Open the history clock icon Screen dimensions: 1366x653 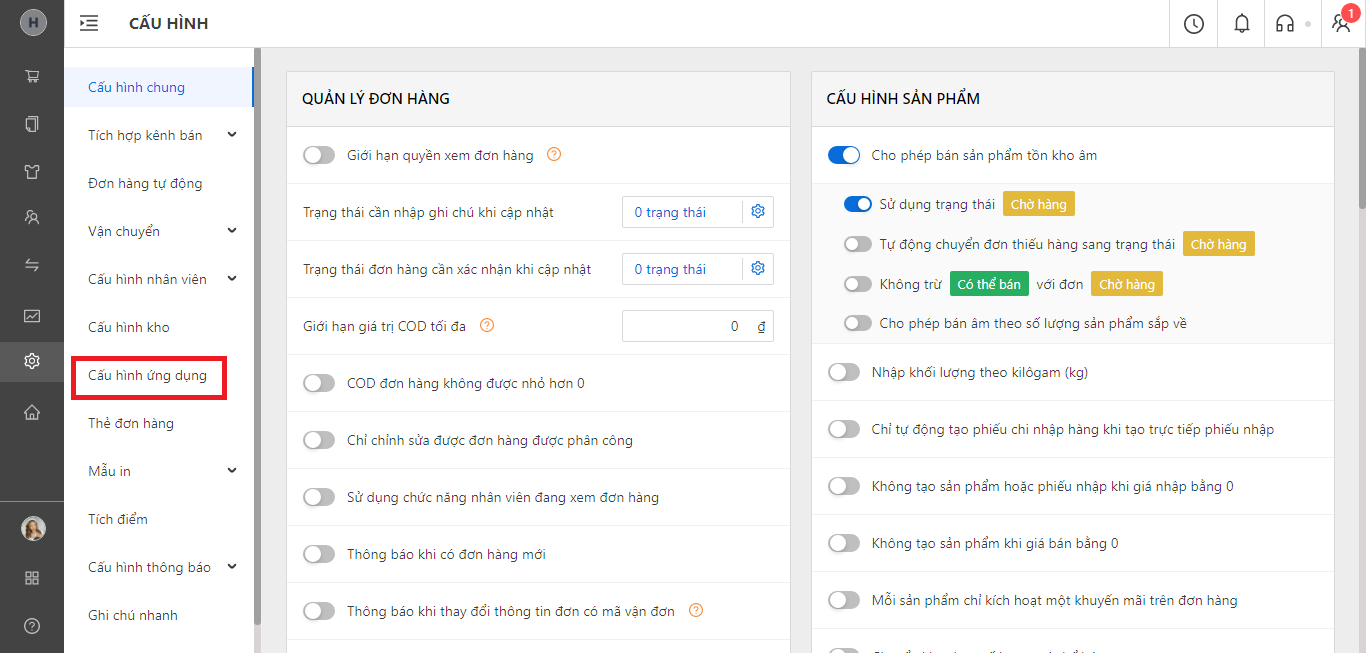(1193, 24)
